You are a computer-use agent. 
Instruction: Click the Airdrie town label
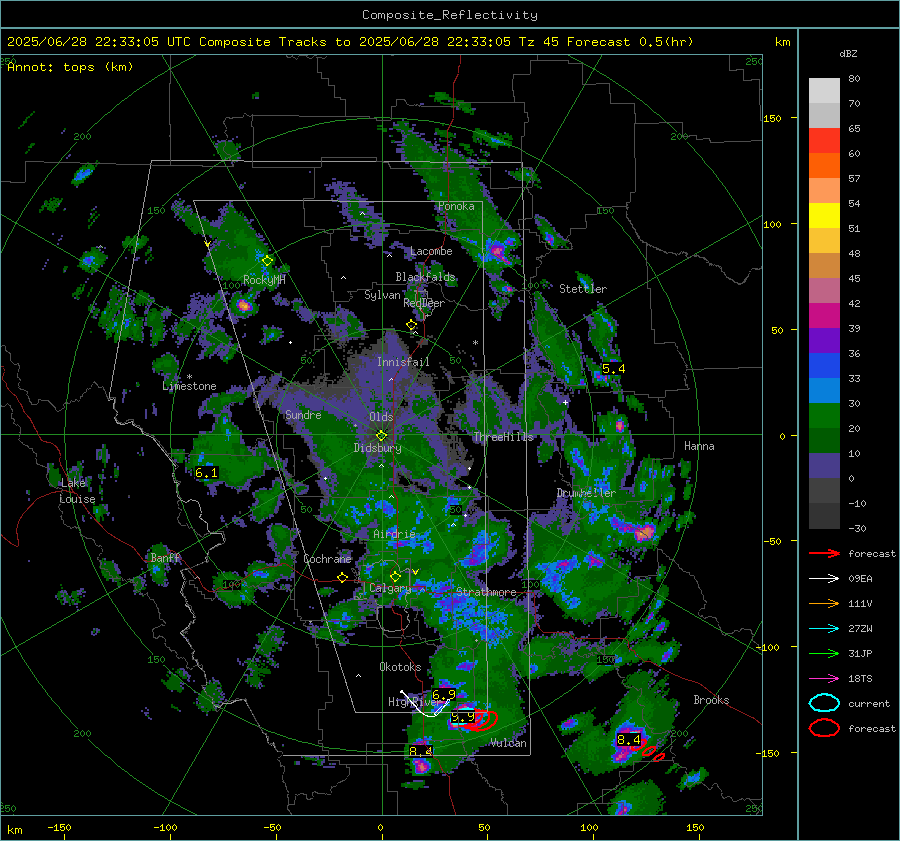(x=394, y=534)
